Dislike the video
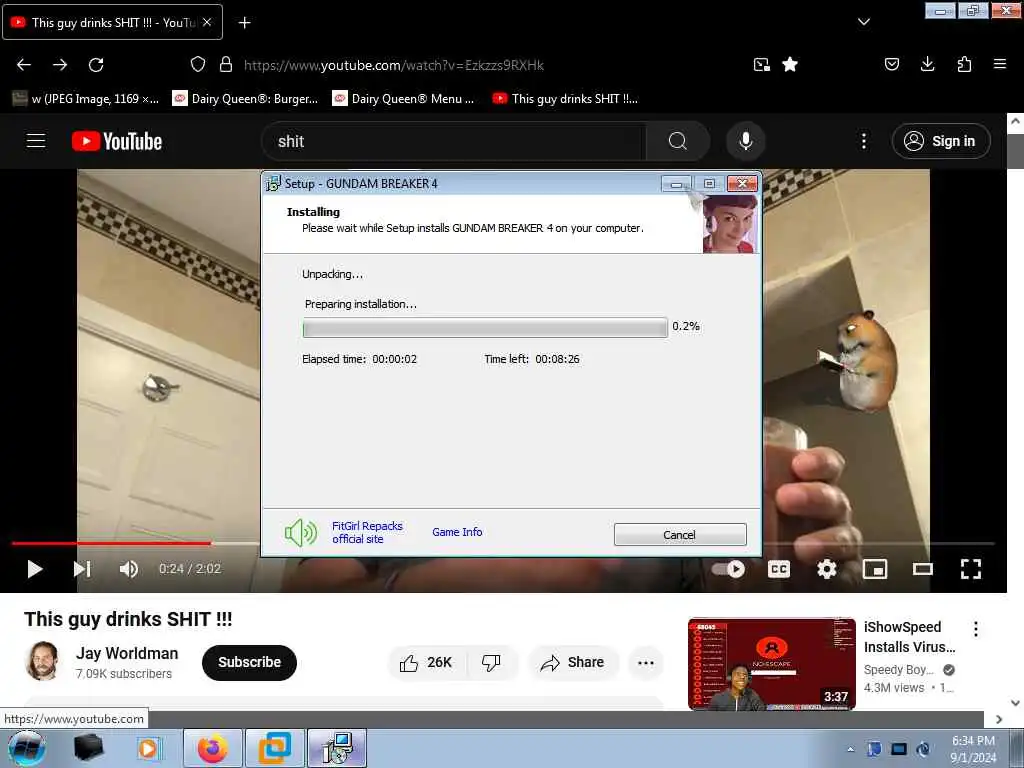 tap(491, 662)
